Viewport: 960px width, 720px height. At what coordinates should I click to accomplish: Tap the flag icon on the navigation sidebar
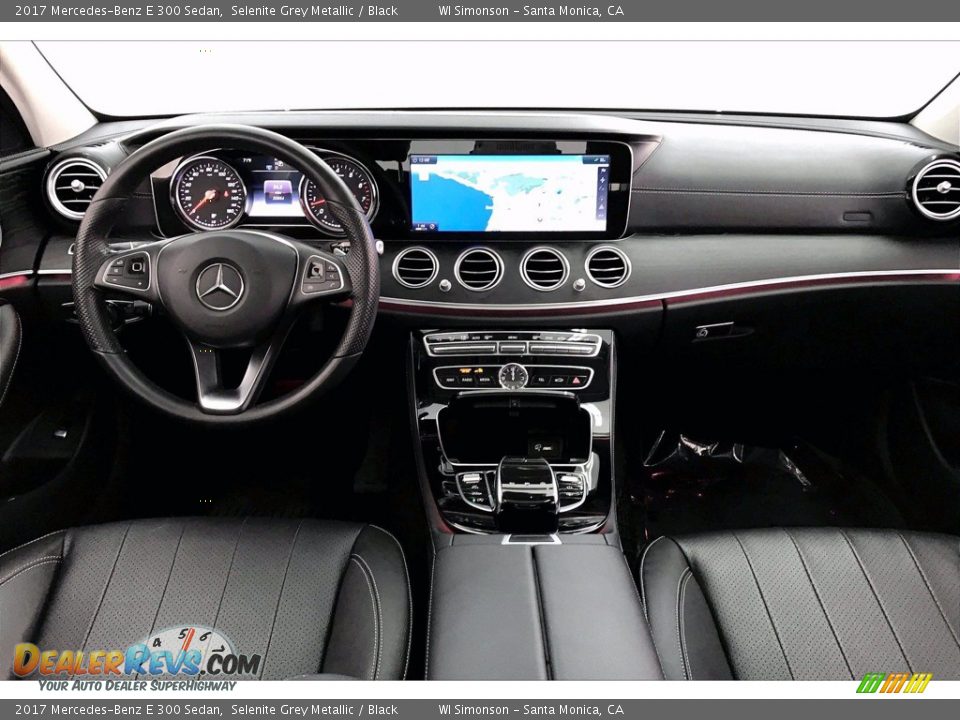[x=602, y=171]
